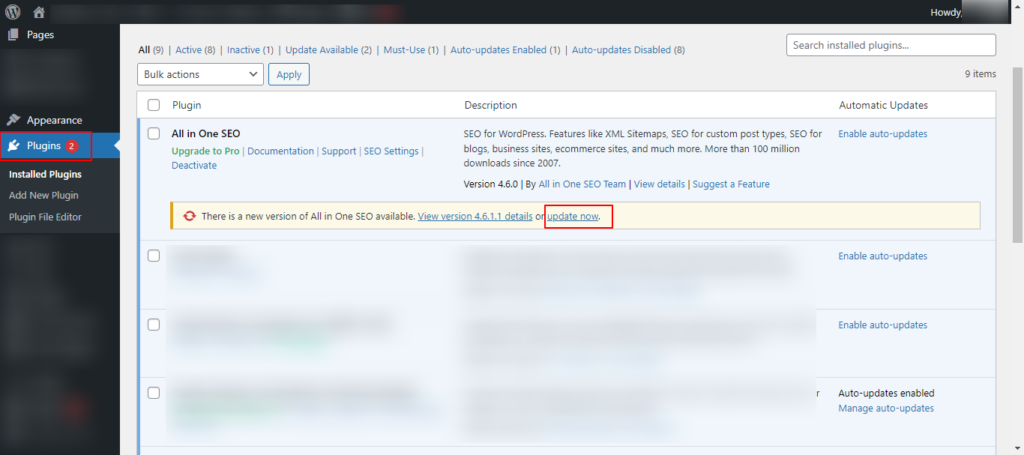Image resolution: width=1024 pixels, height=455 pixels.
Task: Select the checkbox of the second plugin row
Action: [154, 256]
